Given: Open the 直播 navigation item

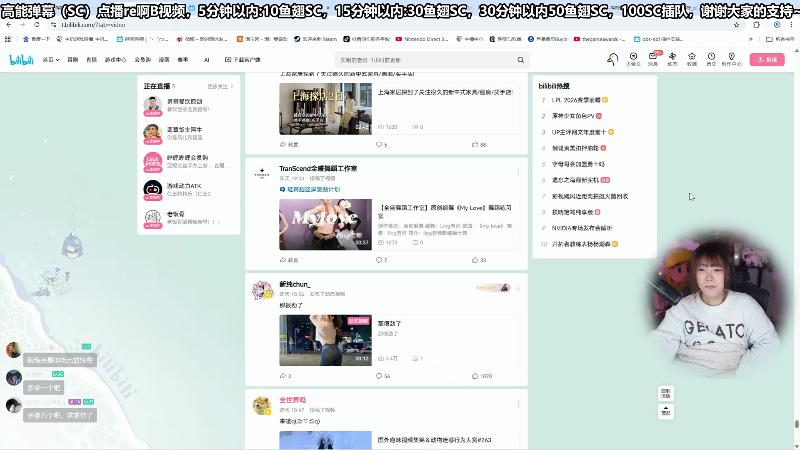Looking at the screenshot, I should (x=92, y=60).
